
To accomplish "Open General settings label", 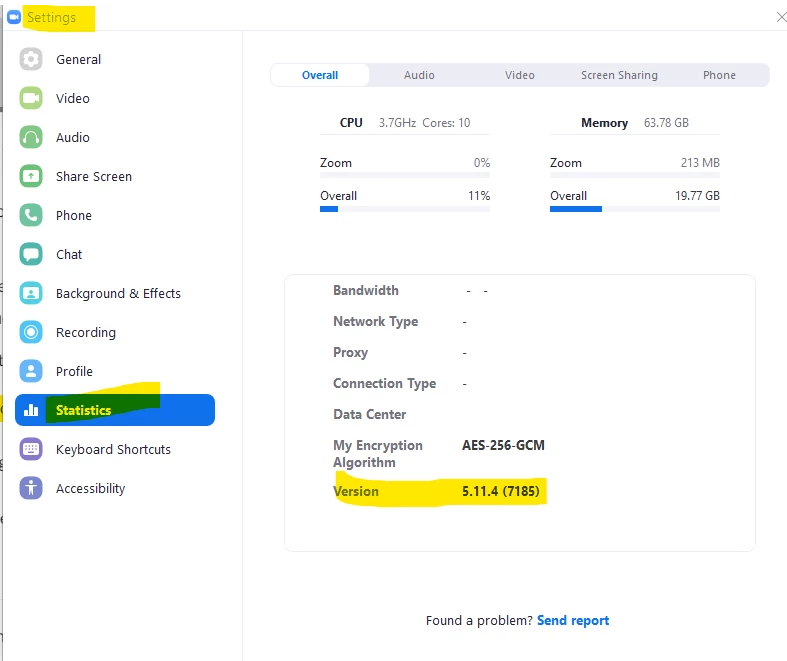I will click(78, 59).
